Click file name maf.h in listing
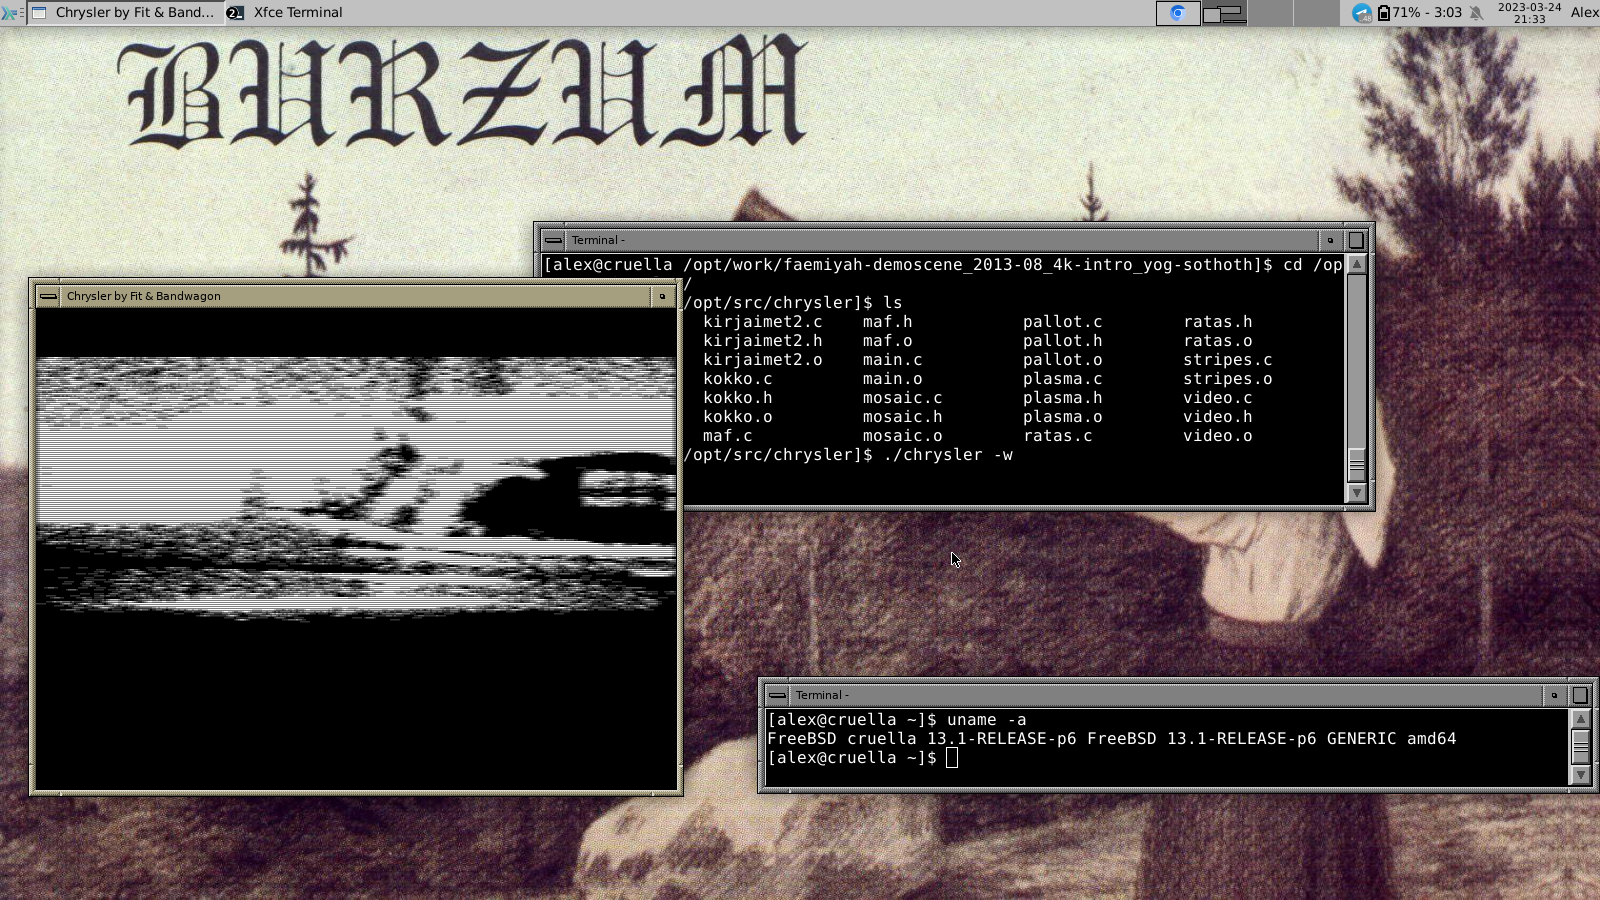Viewport: 1600px width, 900px height. pos(887,322)
